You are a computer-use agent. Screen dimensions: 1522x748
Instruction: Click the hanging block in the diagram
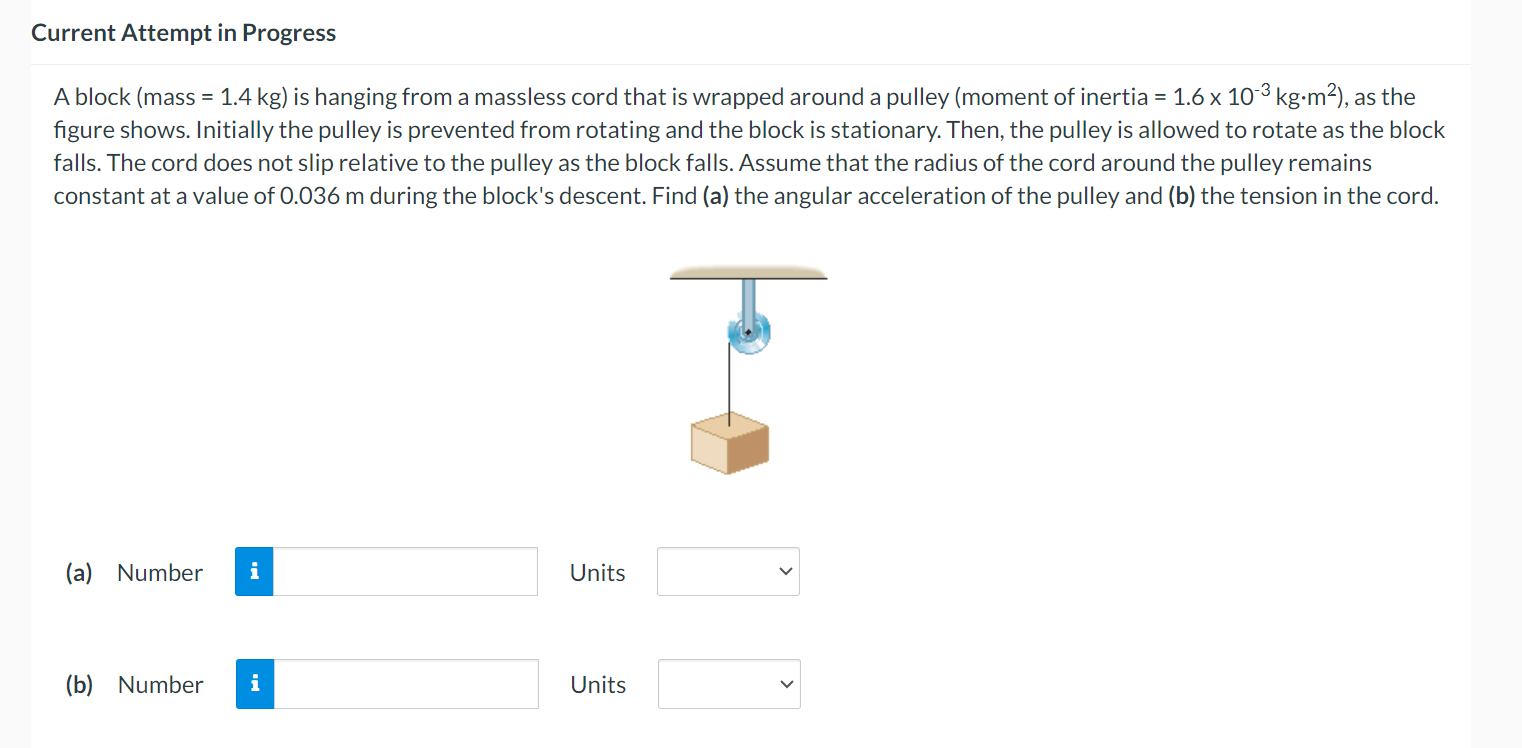[x=729, y=443]
